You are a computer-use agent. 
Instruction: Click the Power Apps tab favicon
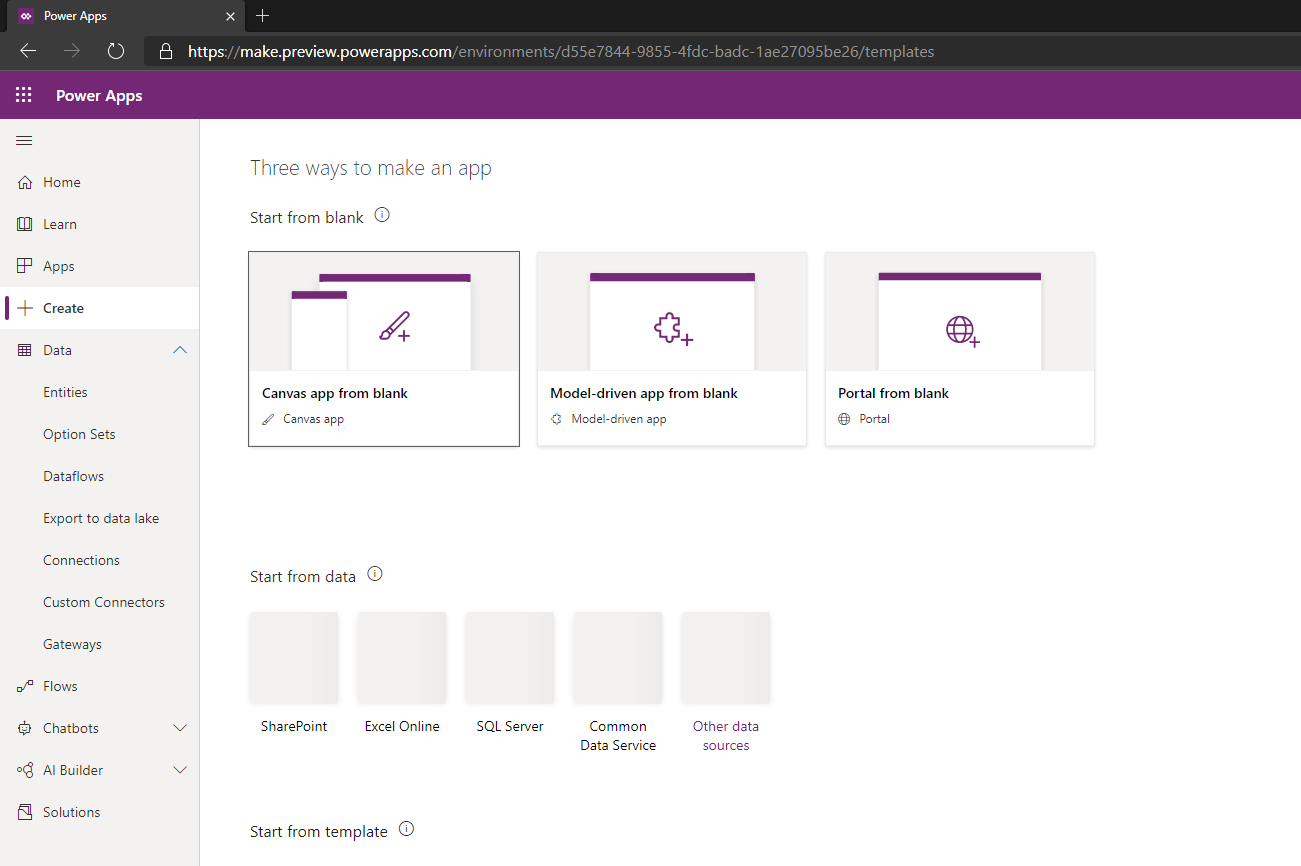point(26,16)
